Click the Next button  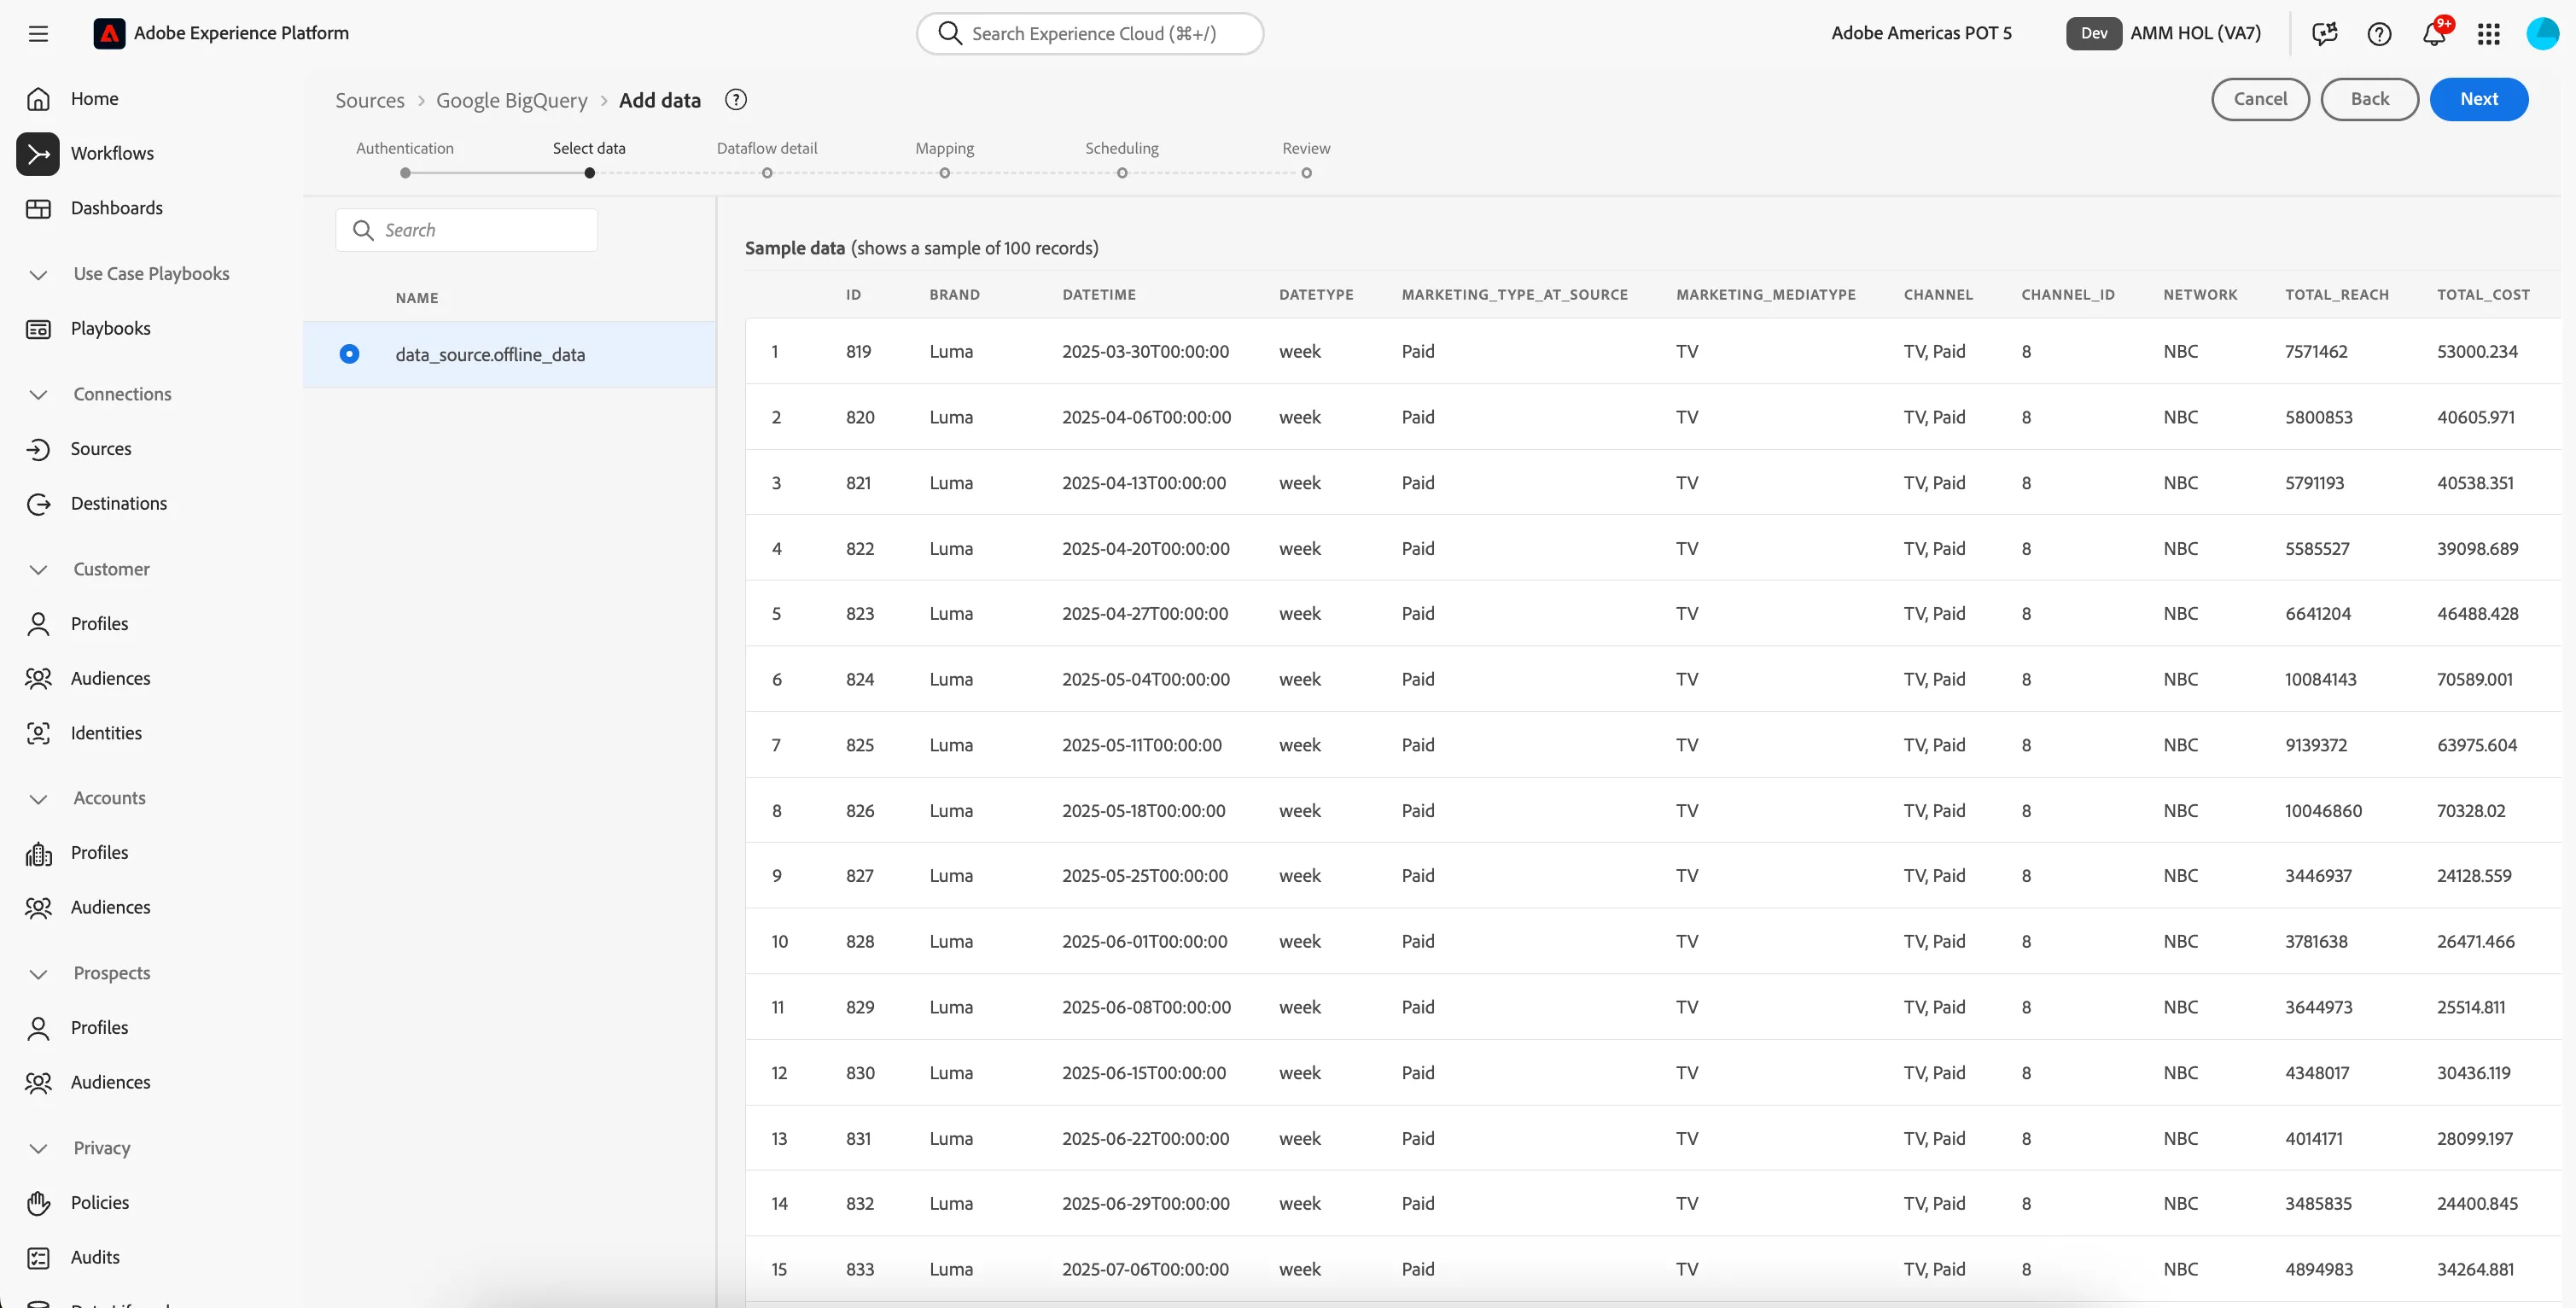(x=2478, y=99)
